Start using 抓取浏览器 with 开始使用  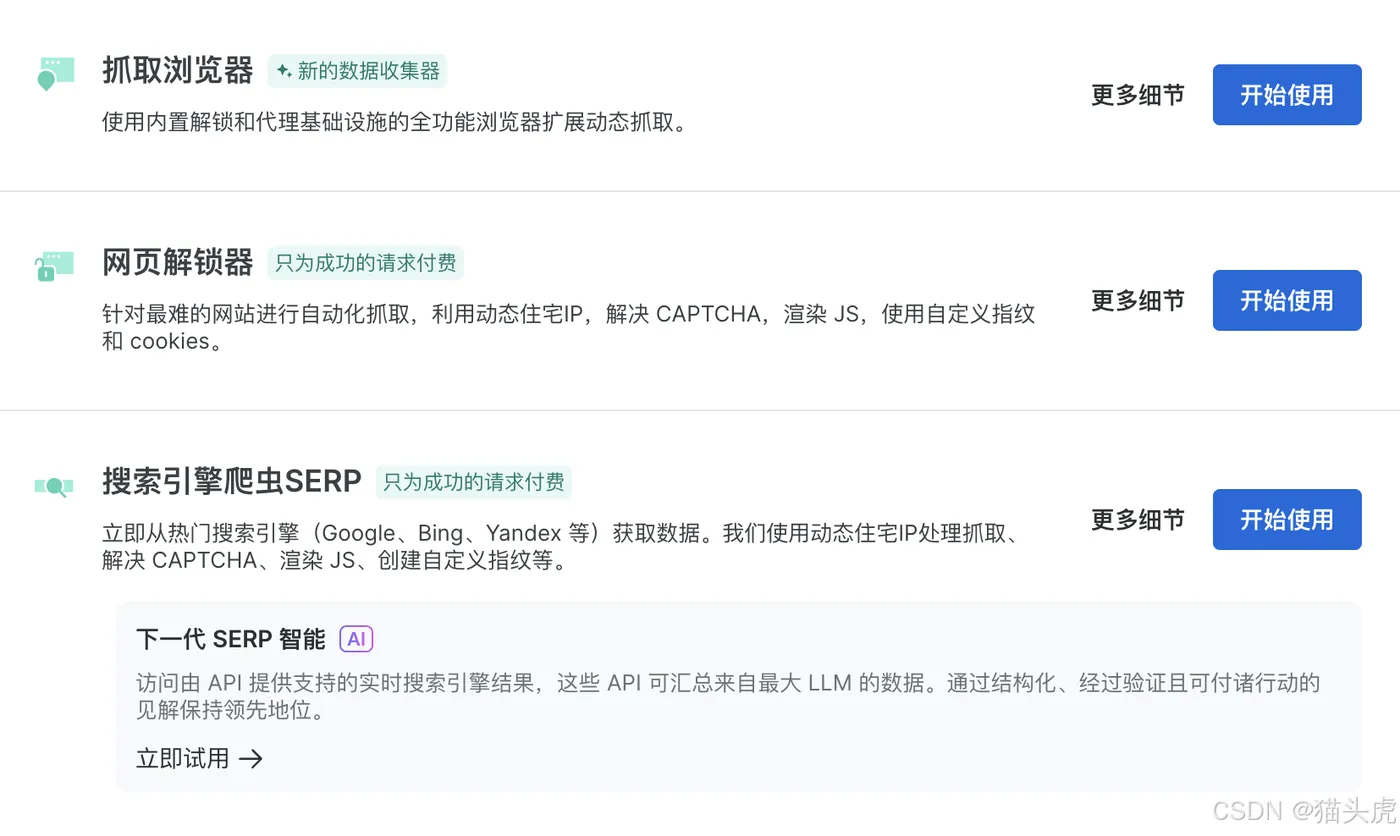click(x=1287, y=95)
